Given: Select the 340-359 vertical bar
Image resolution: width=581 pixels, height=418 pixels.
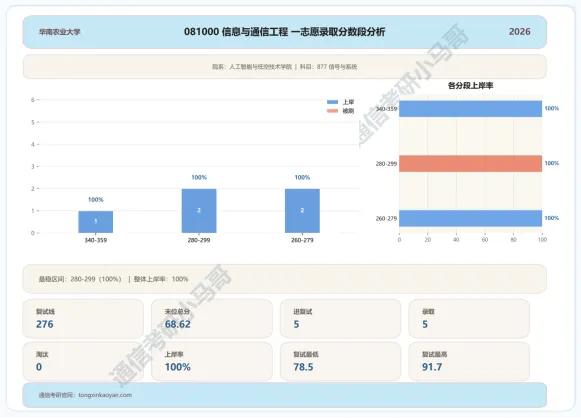Looking at the screenshot, I should coord(96,222).
